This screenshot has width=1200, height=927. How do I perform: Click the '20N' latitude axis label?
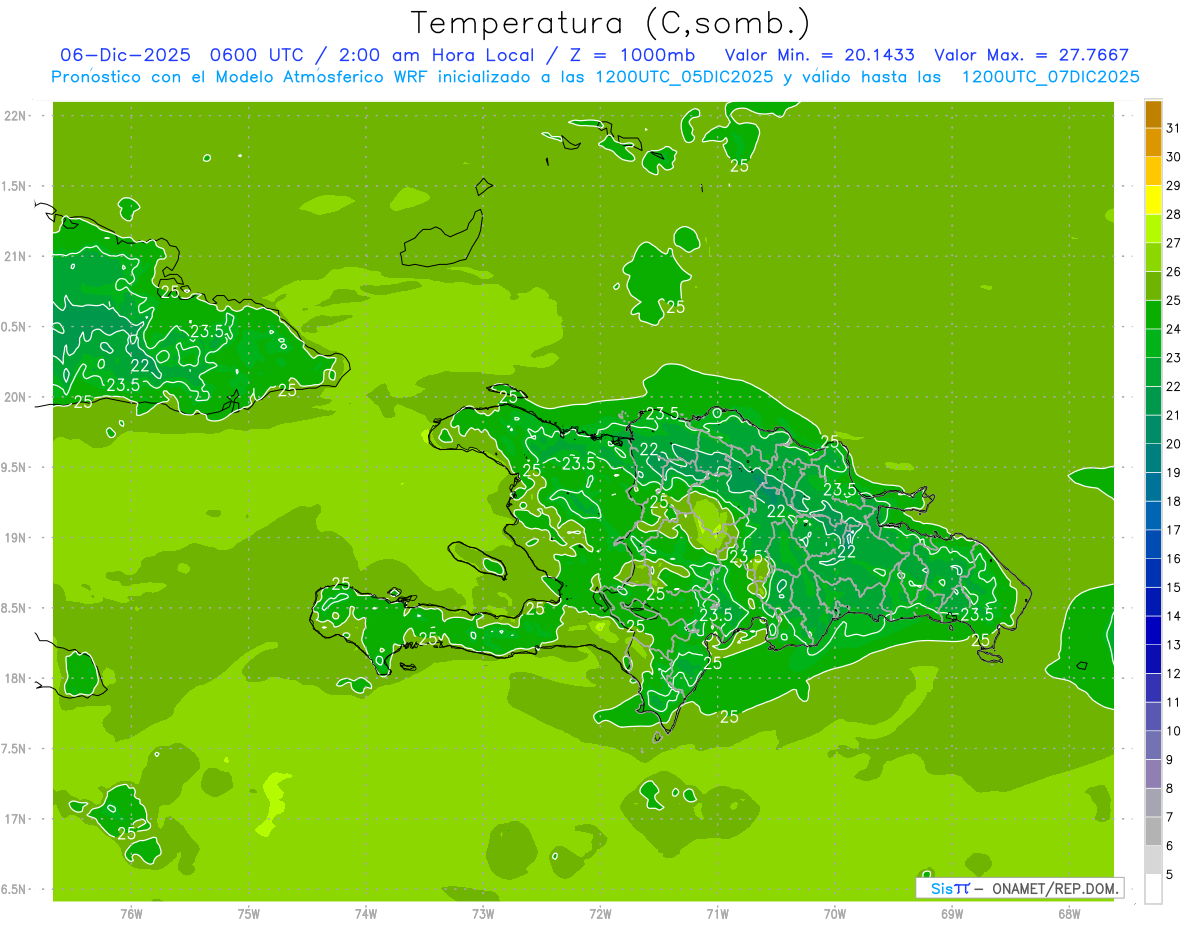[16, 397]
